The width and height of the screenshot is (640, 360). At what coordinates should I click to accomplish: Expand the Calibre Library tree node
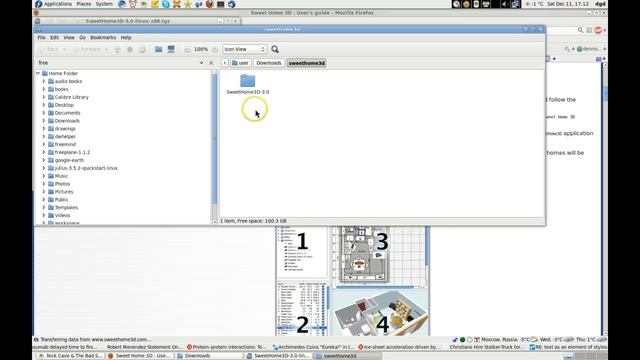[x=44, y=97]
